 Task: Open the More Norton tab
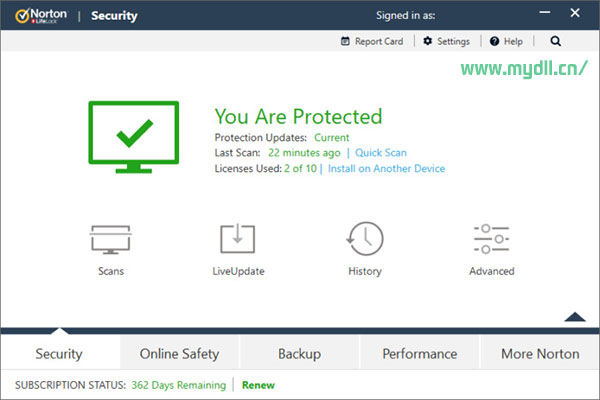point(540,354)
